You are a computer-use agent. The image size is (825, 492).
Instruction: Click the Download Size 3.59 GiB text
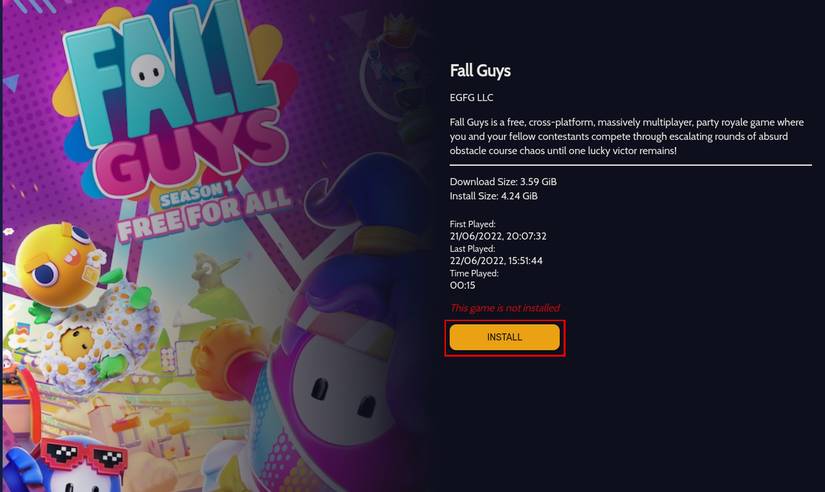(x=503, y=182)
